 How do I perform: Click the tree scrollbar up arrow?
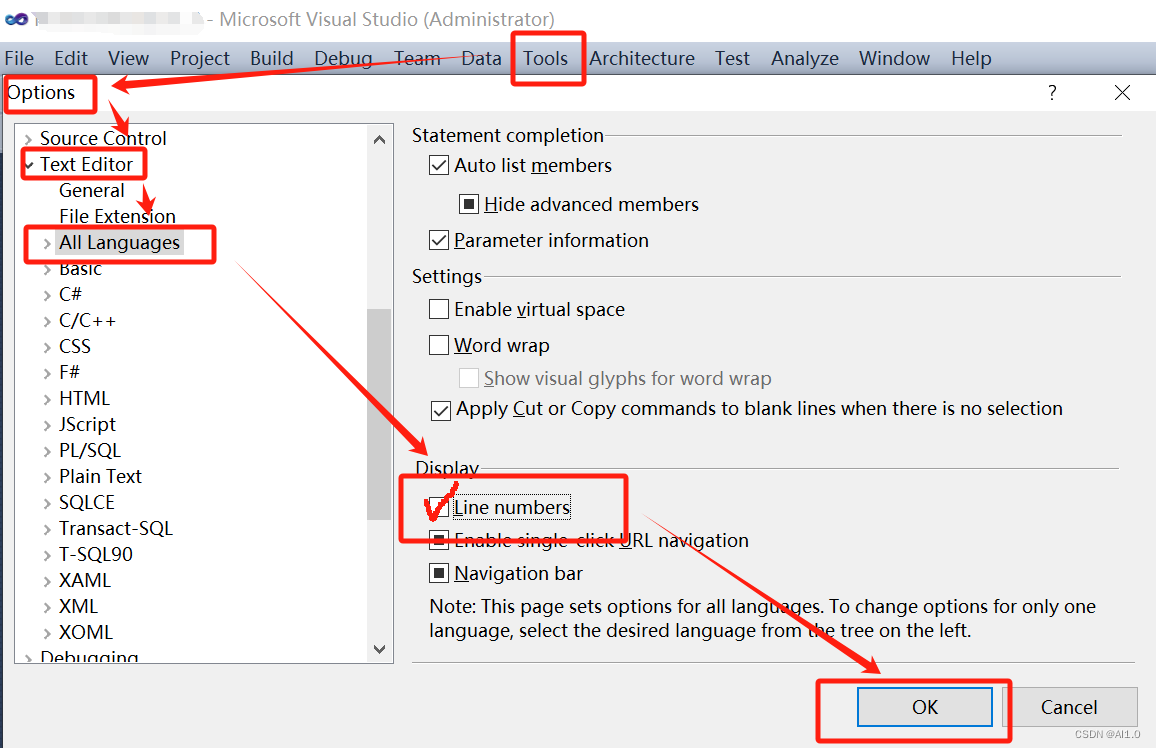[380, 139]
